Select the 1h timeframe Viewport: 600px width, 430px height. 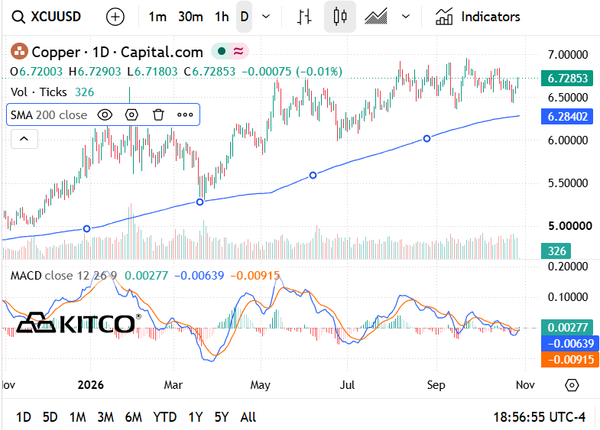(x=222, y=17)
